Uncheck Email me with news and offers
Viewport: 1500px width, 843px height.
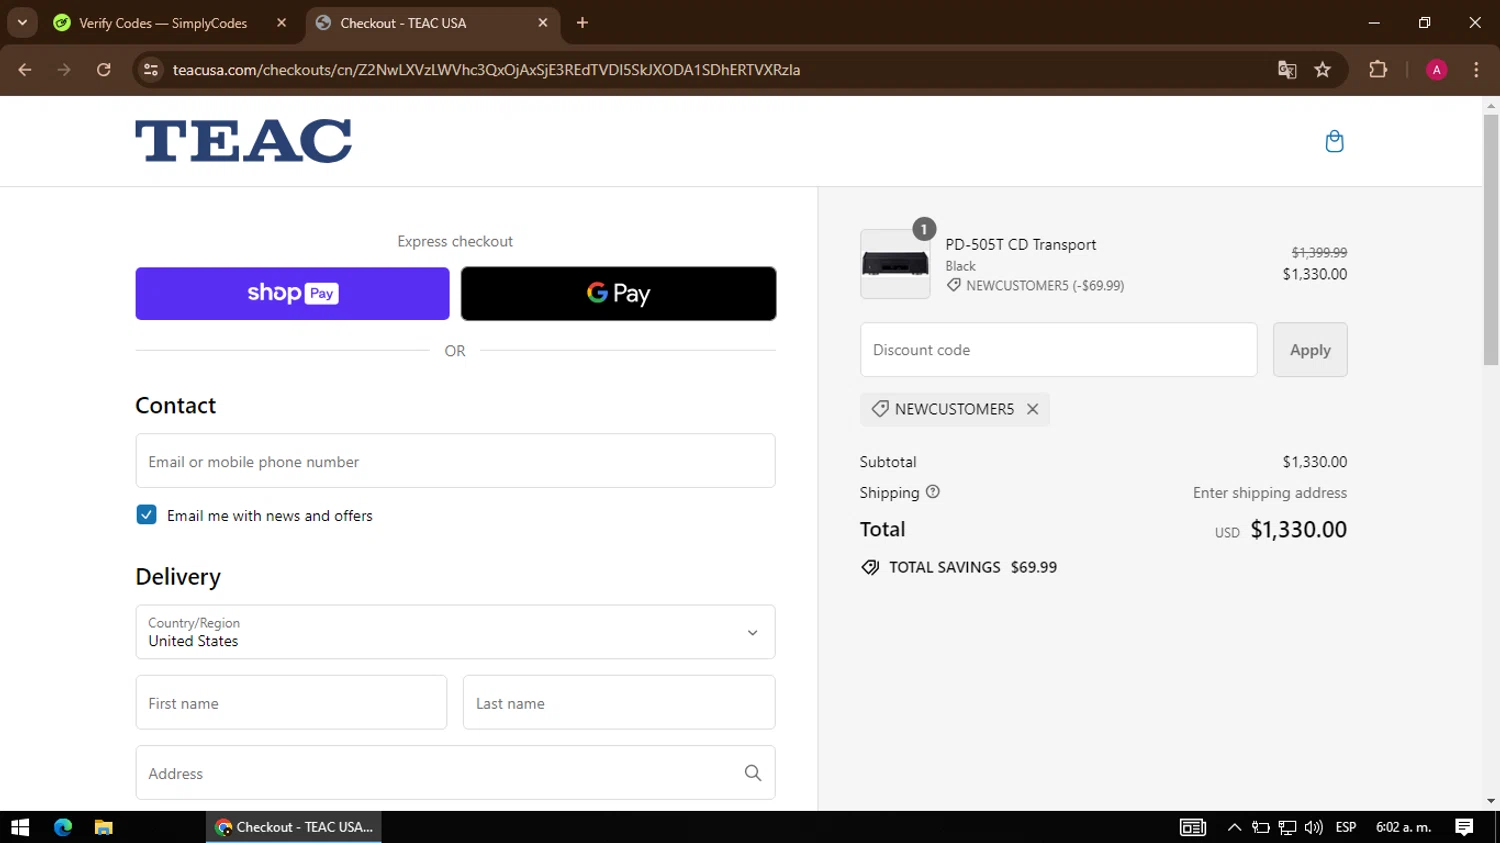tap(146, 515)
